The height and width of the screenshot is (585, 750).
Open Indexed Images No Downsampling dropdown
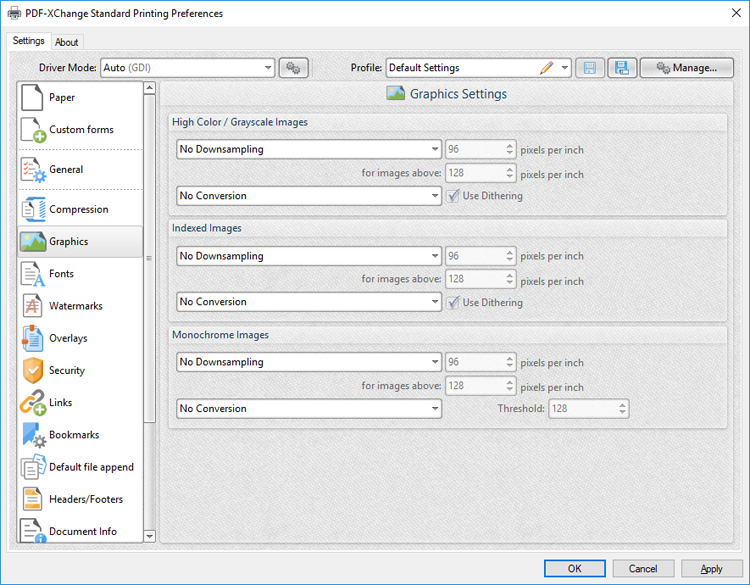(x=435, y=256)
